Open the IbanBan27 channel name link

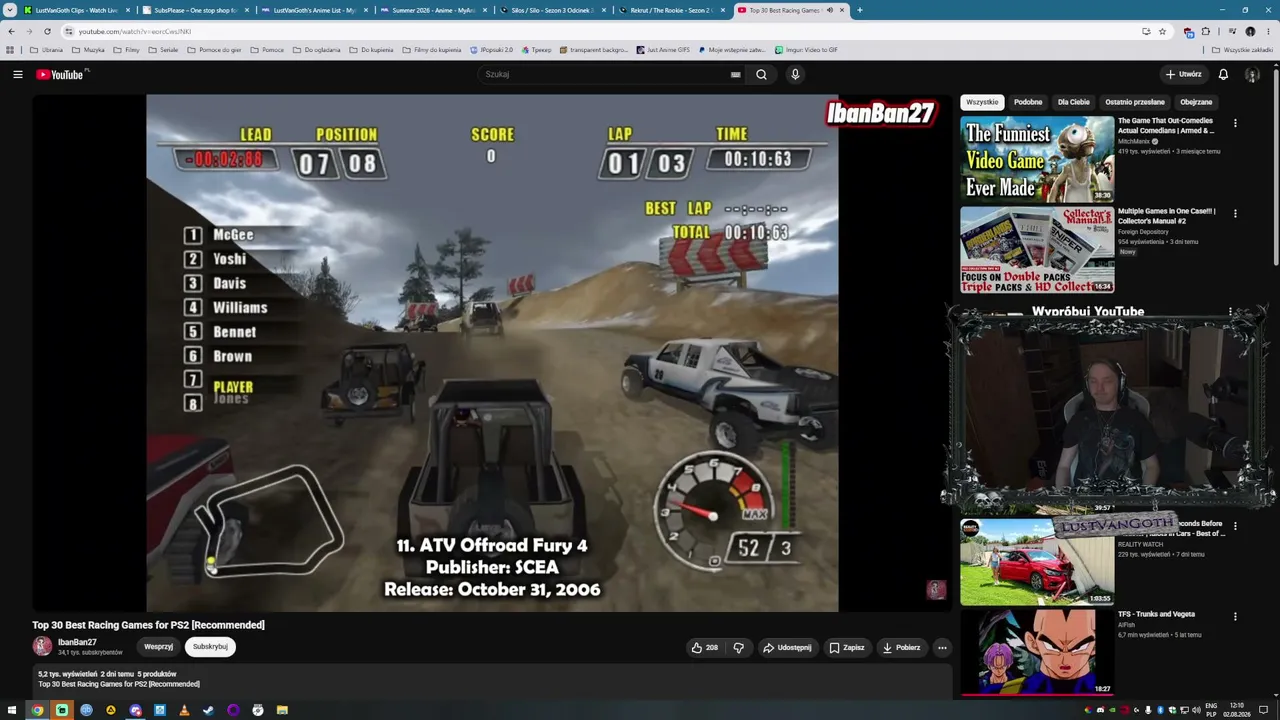77,642
